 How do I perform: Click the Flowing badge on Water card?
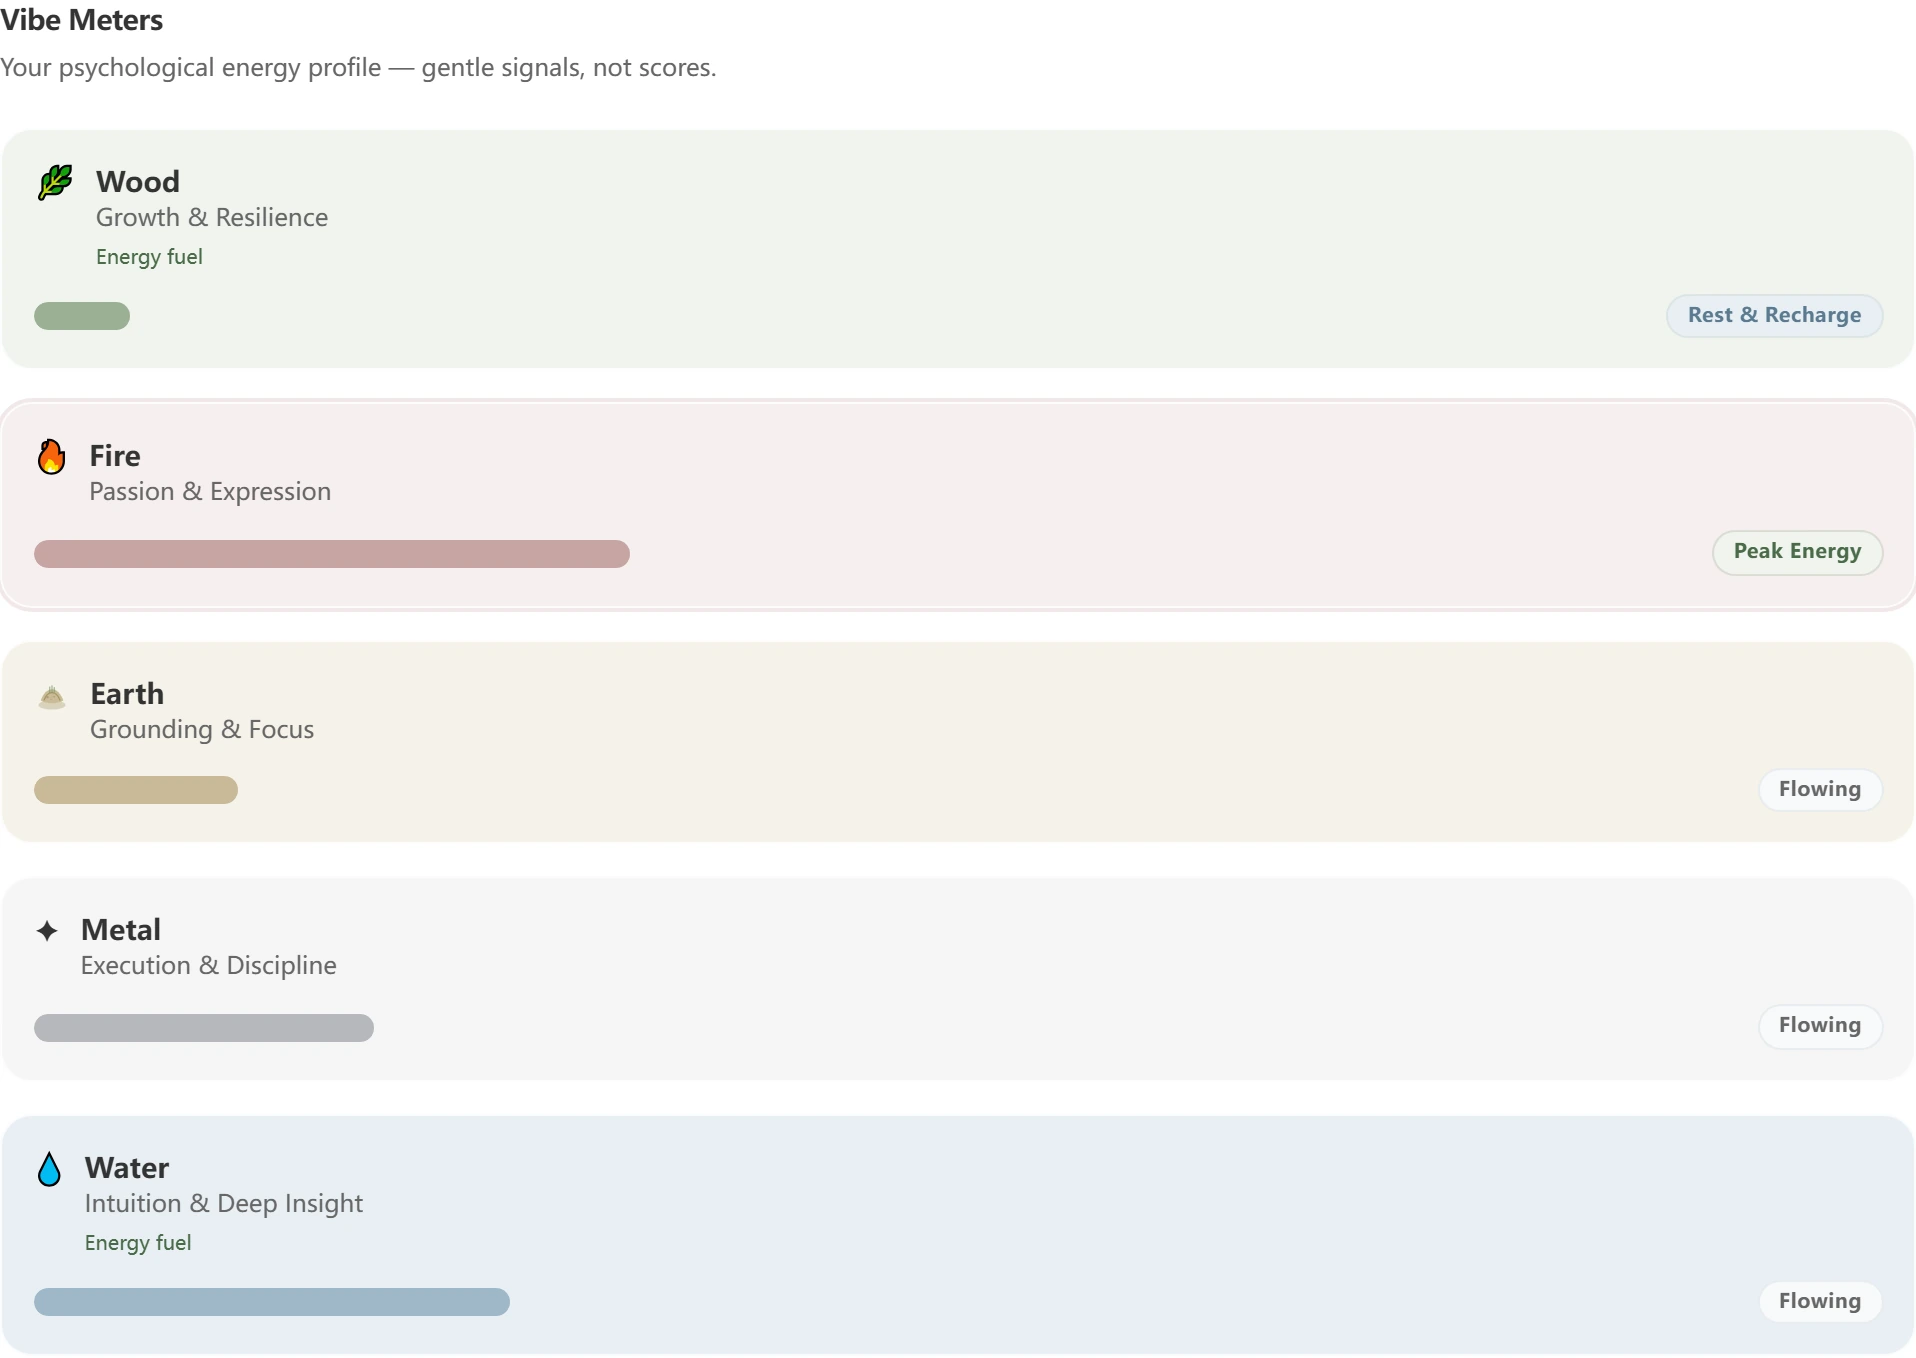coord(1820,1301)
